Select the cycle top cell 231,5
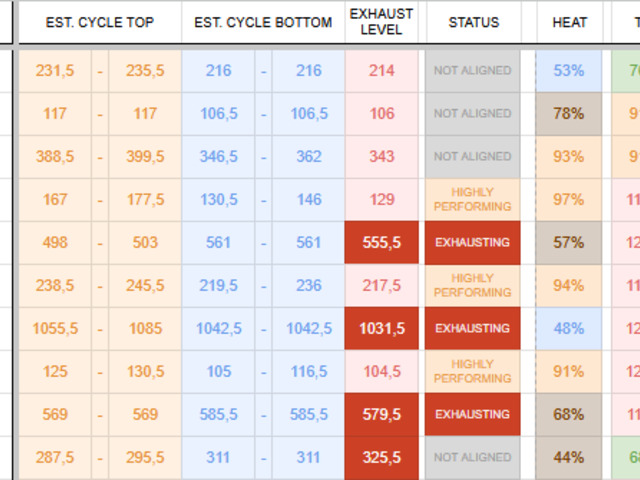640x480 pixels. [55, 70]
